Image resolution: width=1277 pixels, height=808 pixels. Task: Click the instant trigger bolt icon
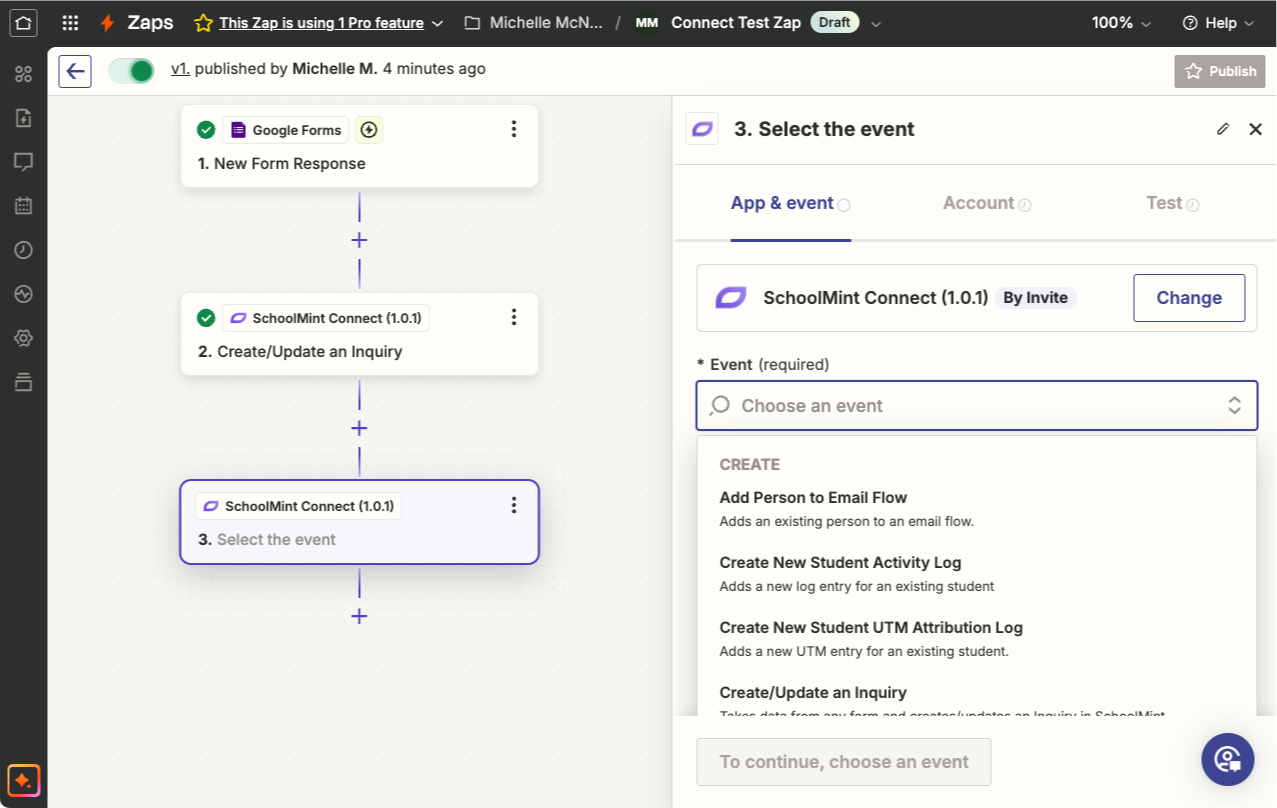[369, 129]
